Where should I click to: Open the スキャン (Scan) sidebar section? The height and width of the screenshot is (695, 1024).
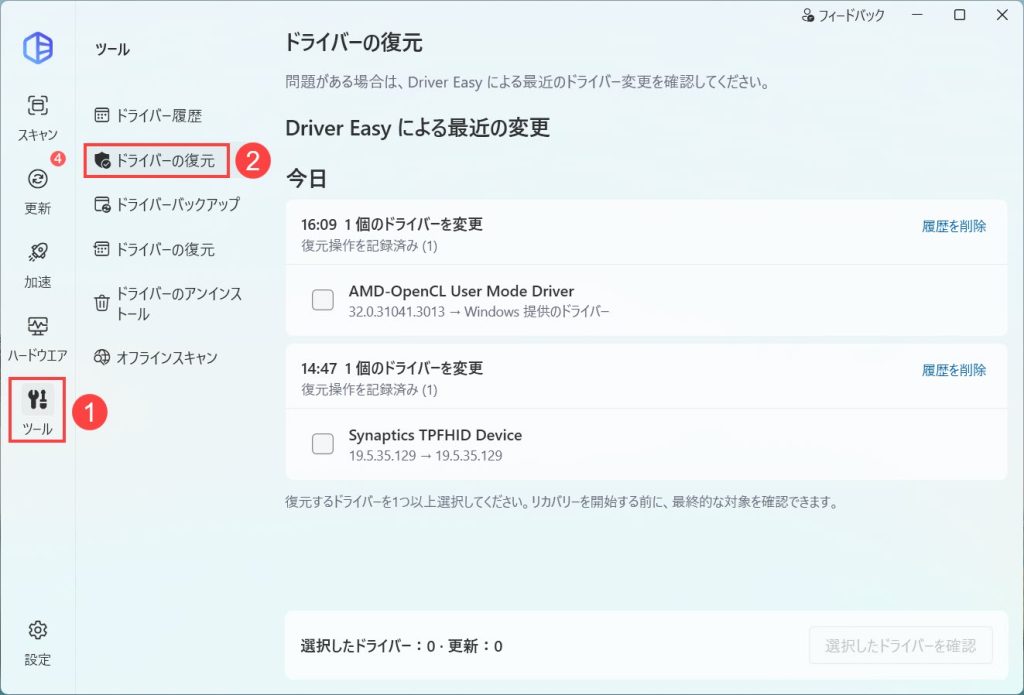click(37, 118)
